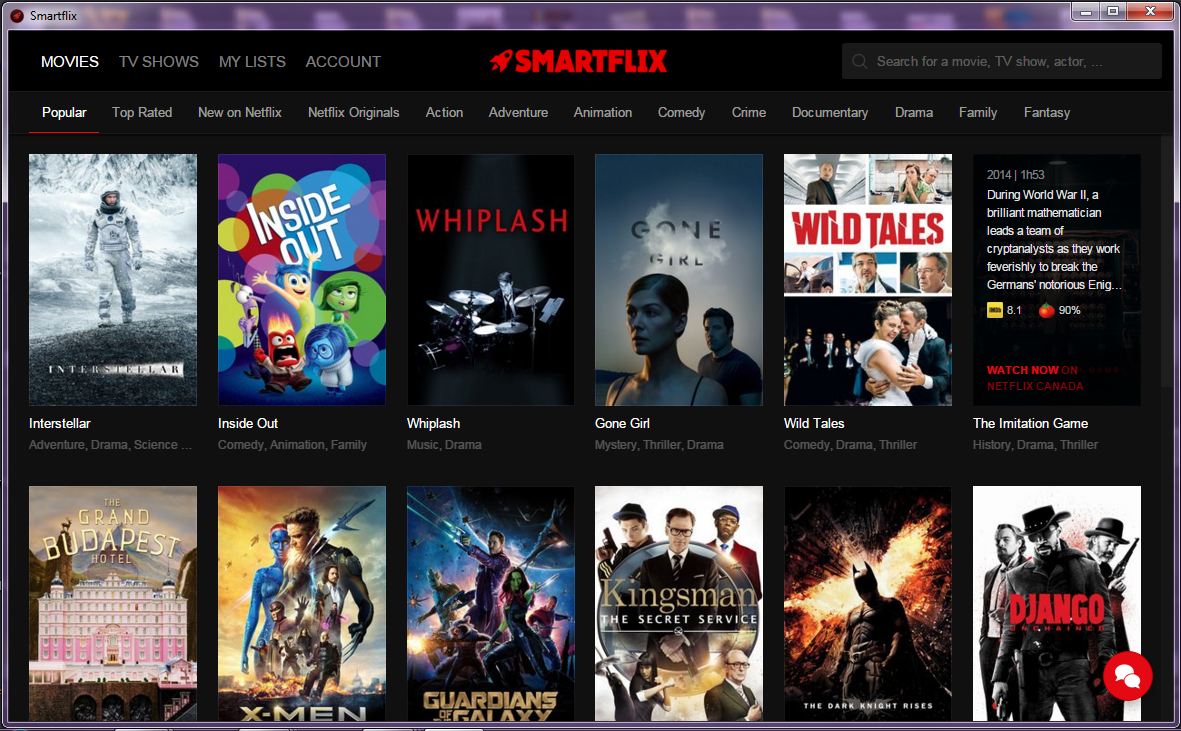1181x731 pixels.
Task: Click the Imitation Game info card
Action: click(x=1057, y=280)
